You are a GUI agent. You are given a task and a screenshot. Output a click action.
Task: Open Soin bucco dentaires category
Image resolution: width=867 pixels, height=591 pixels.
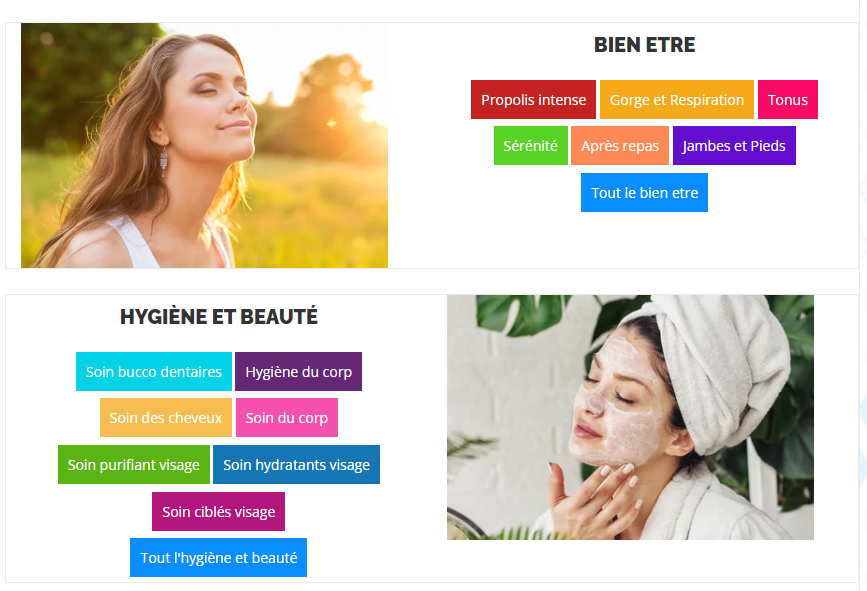154,372
